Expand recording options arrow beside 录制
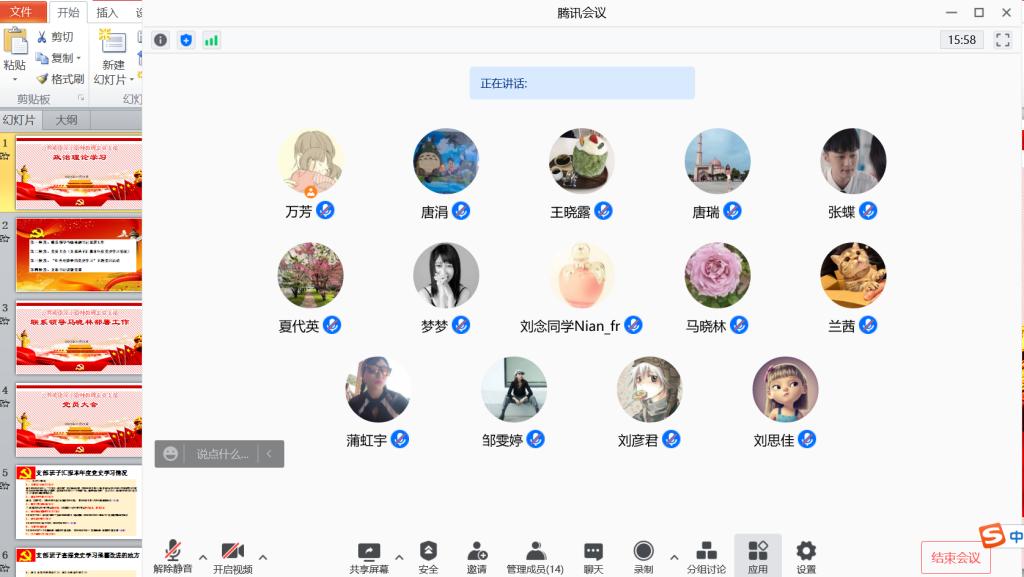The image size is (1024, 577). [674, 557]
